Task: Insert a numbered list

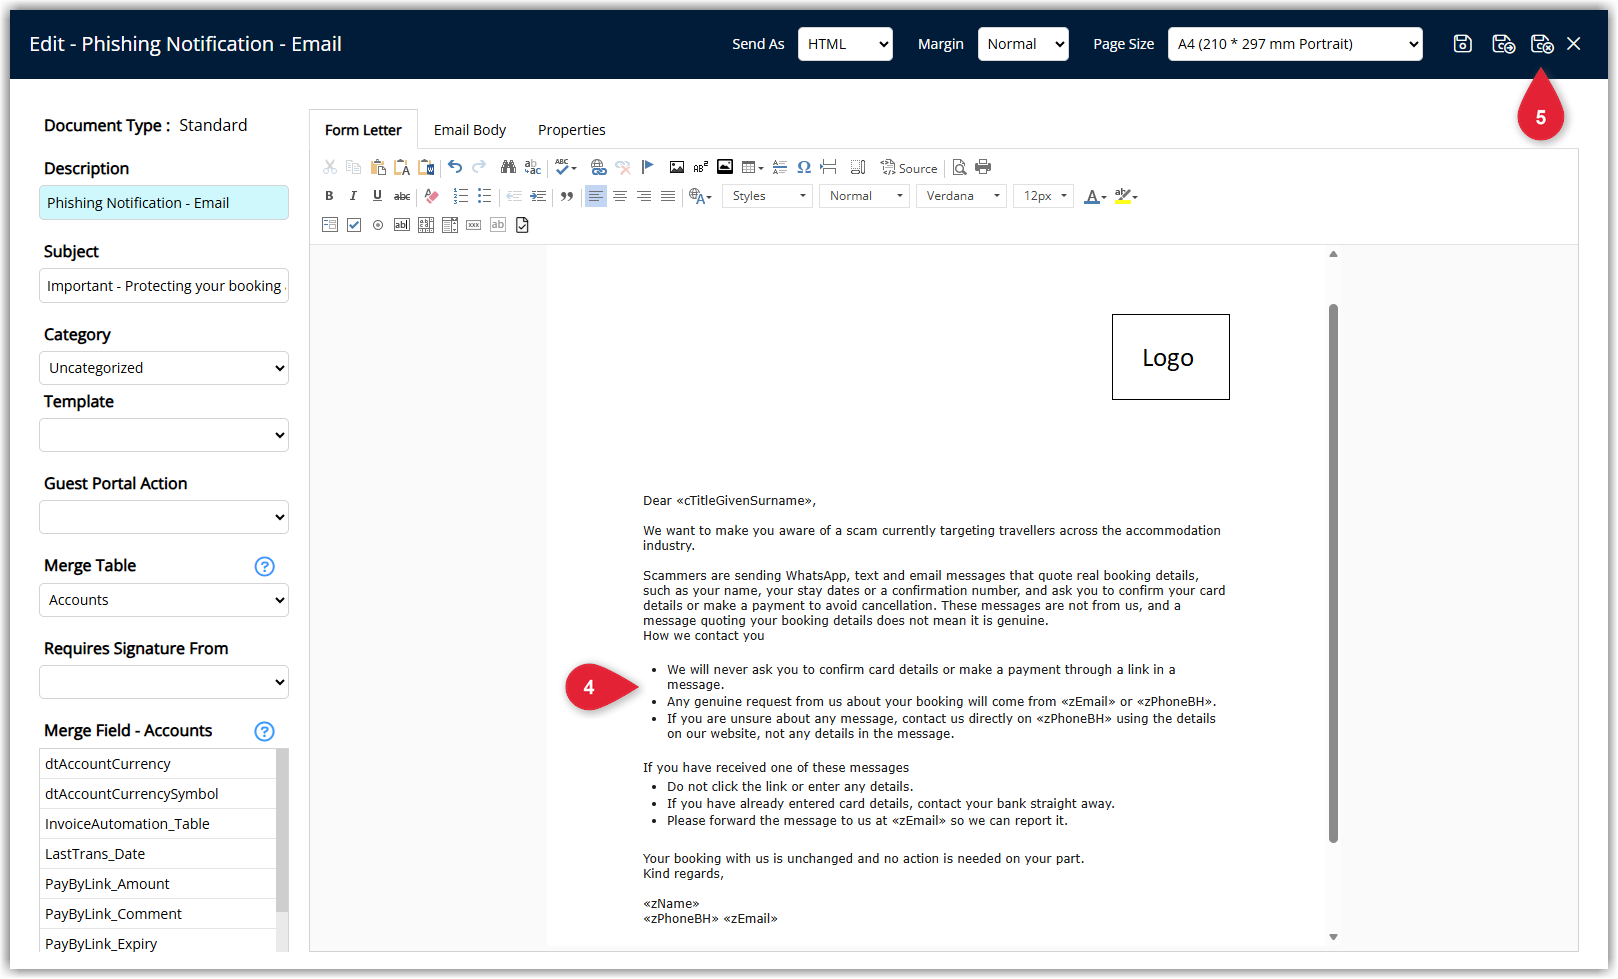Action: [x=460, y=196]
